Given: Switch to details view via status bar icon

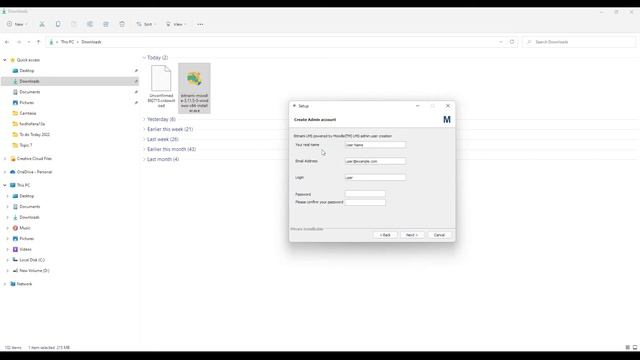Looking at the screenshot, I should point(627,347).
